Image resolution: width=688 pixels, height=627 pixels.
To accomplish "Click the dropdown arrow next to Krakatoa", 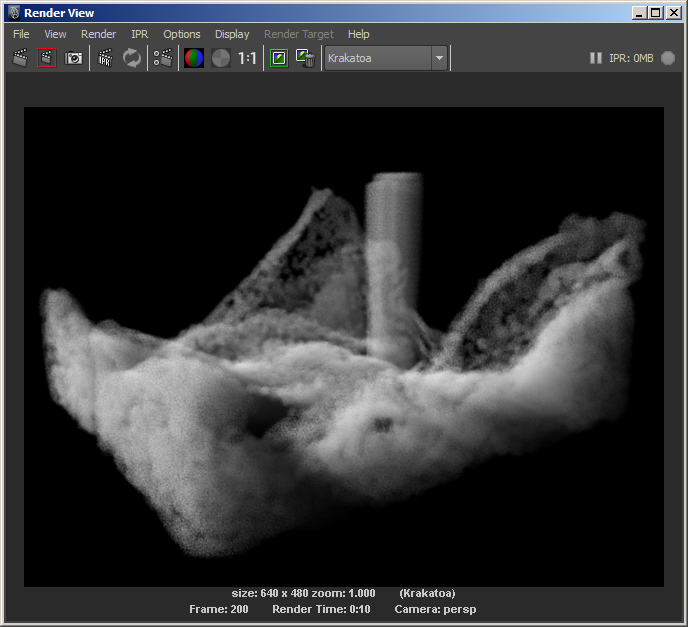I will [439, 58].
